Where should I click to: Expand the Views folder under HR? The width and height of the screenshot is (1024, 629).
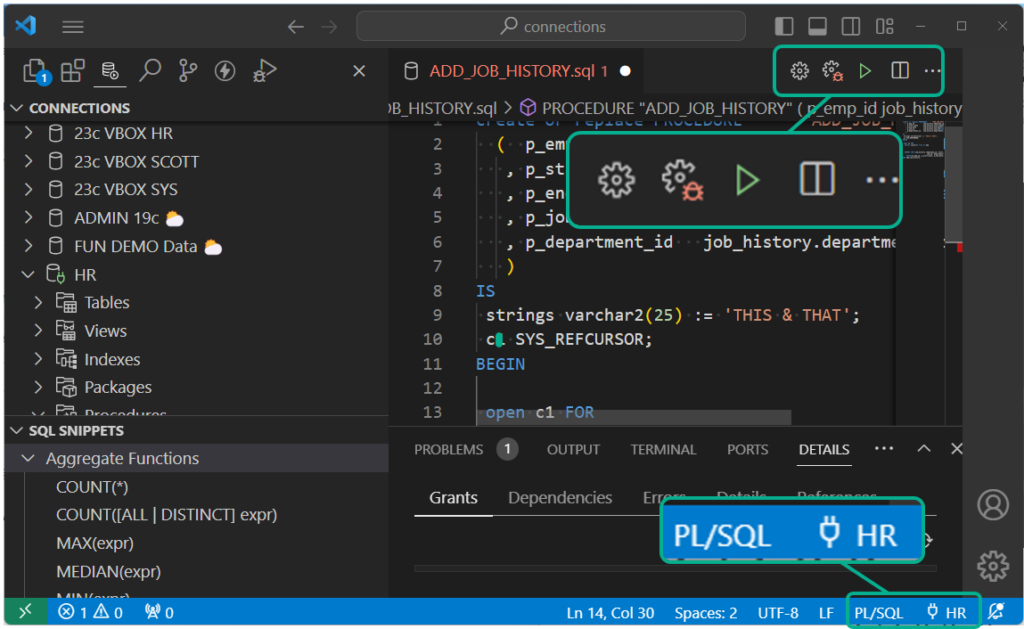pyautogui.click(x=39, y=331)
